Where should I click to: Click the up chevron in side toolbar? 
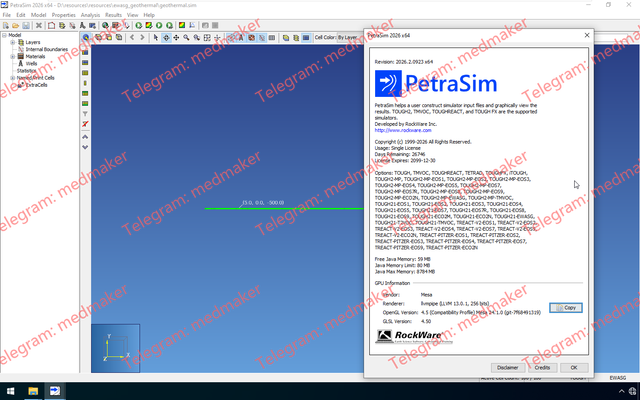coord(85,137)
